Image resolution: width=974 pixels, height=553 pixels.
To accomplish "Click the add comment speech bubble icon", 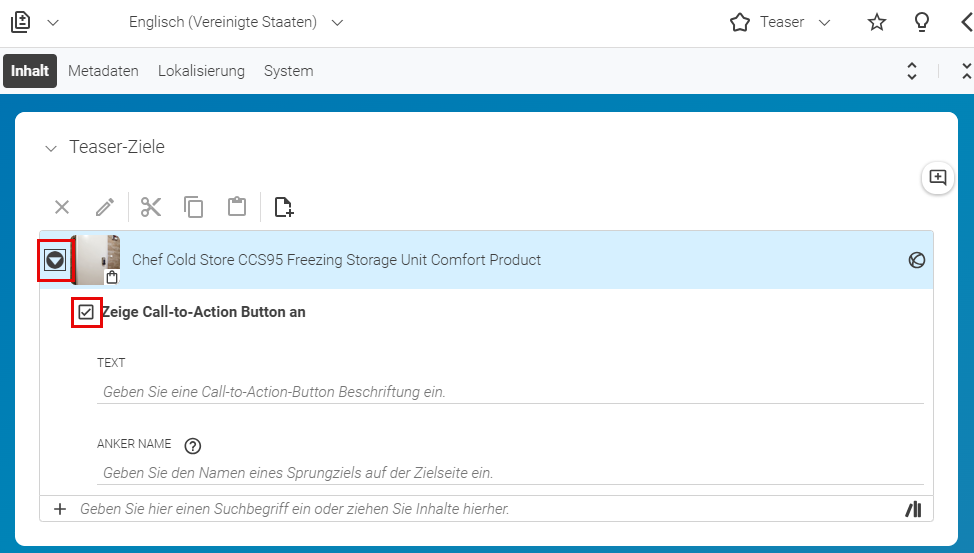I will 937,178.
